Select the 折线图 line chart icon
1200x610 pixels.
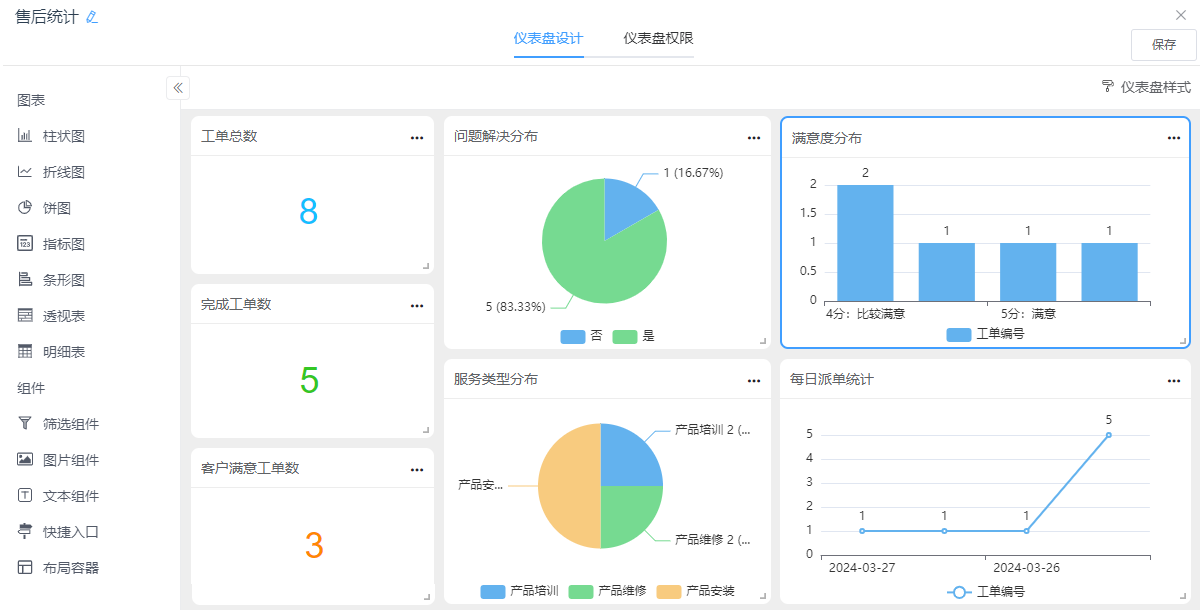tap(25, 172)
